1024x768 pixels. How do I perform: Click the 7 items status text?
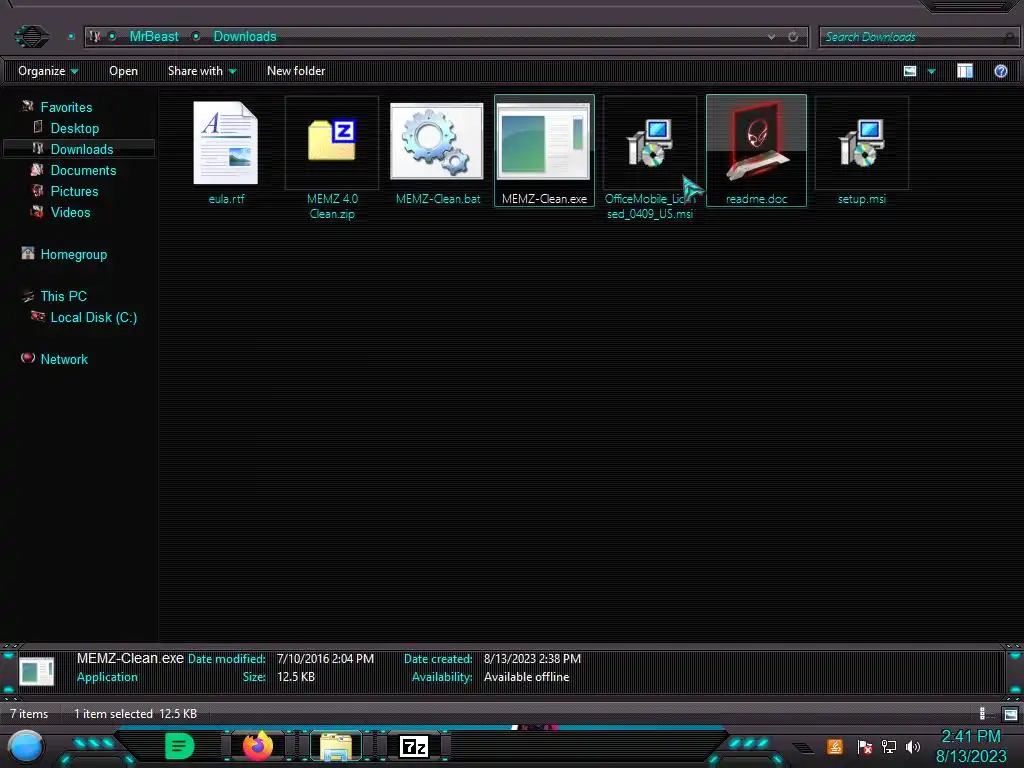coord(29,714)
